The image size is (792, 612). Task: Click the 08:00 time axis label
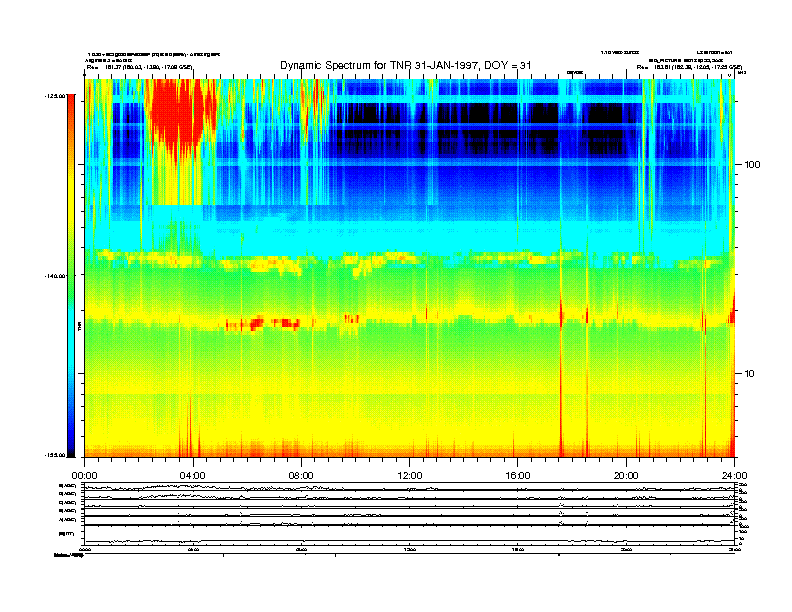click(301, 476)
